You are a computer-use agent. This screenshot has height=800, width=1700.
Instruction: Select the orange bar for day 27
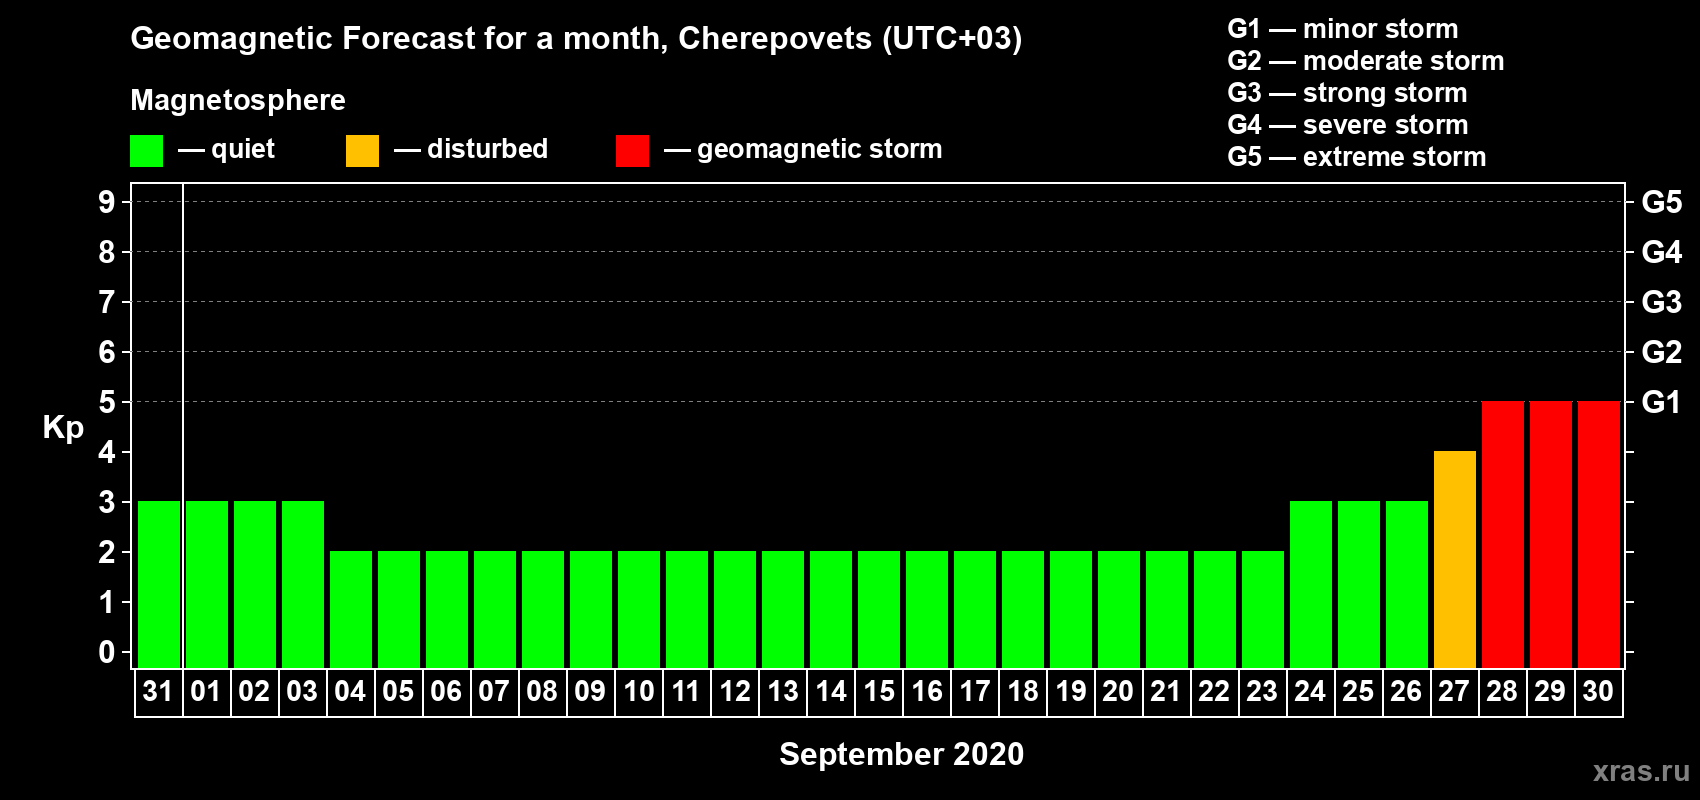(1455, 559)
